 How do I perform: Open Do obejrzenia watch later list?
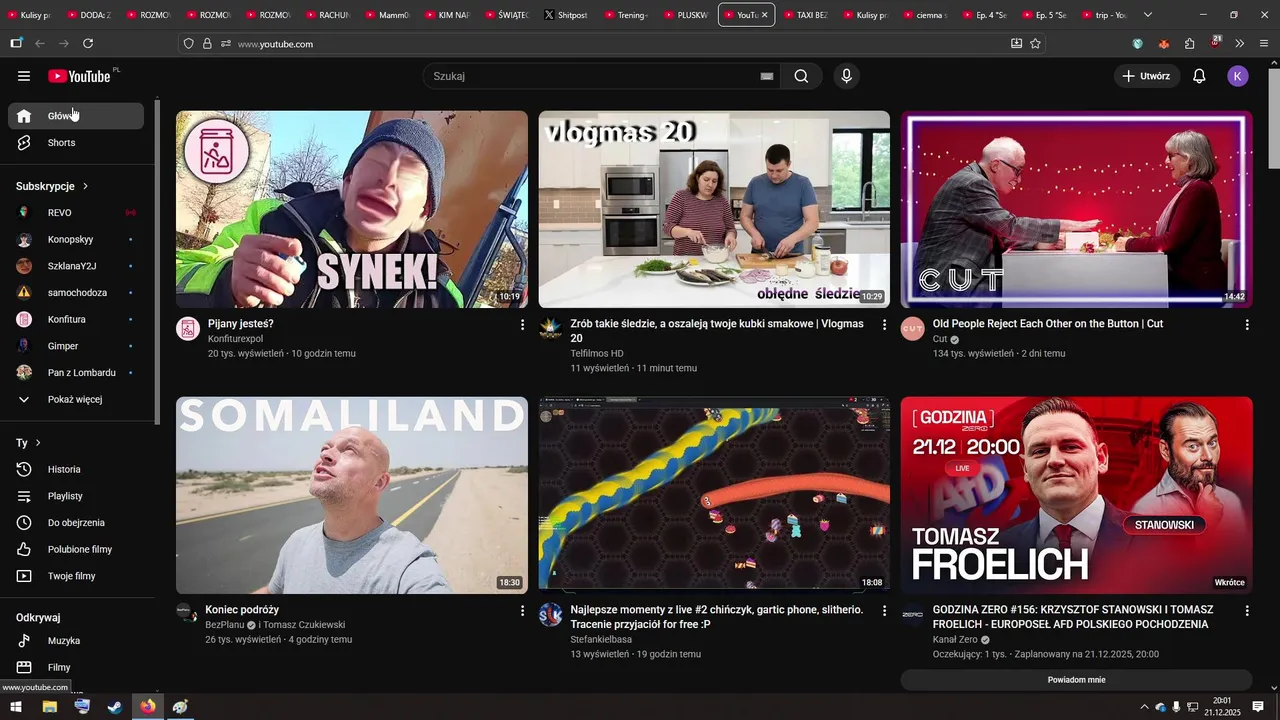(x=76, y=523)
